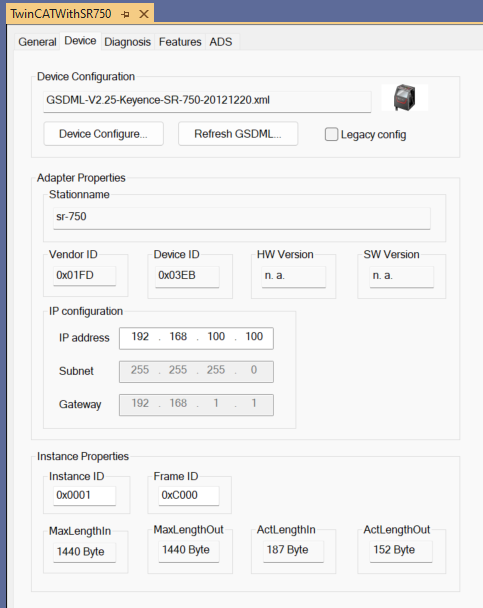This screenshot has height=608, width=483.
Task: Click the GSDML file name field
Action: (x=207, y=102)
